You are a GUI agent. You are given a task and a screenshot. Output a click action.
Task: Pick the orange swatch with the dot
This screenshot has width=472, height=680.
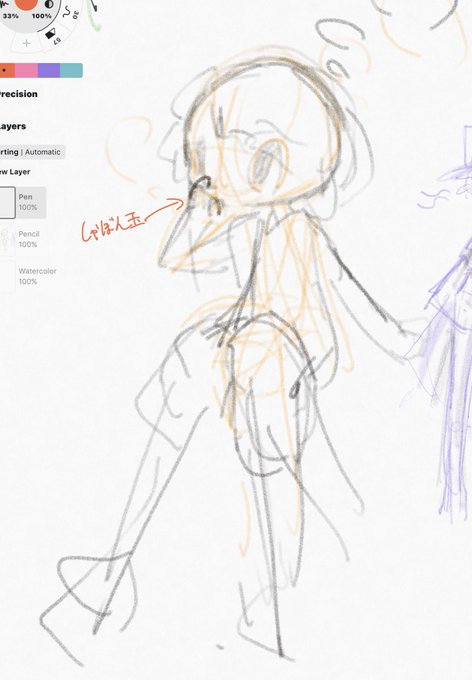pos(6,70)
